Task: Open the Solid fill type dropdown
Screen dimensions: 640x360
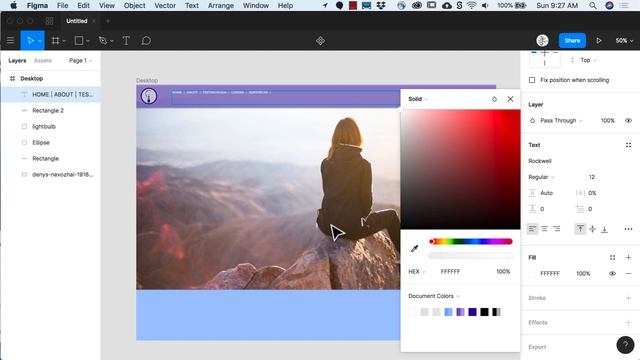Action: tap(418, 99)
